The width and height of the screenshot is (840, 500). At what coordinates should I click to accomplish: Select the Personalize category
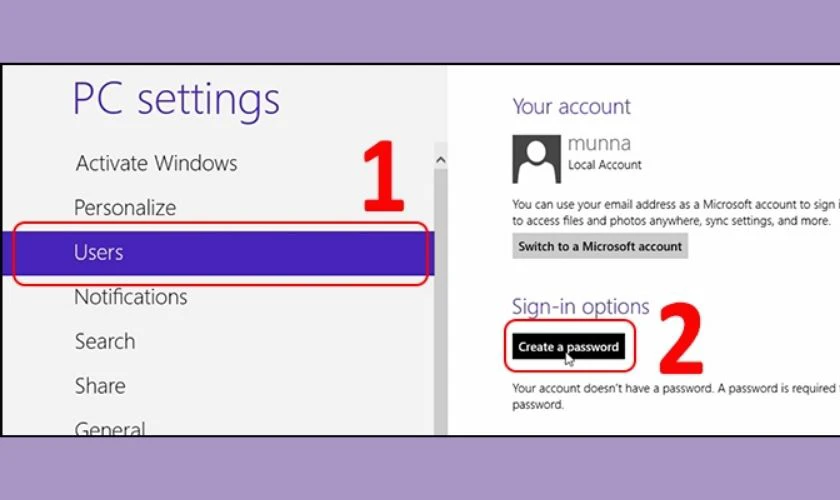pyautogui.click(x=125, y=207)
